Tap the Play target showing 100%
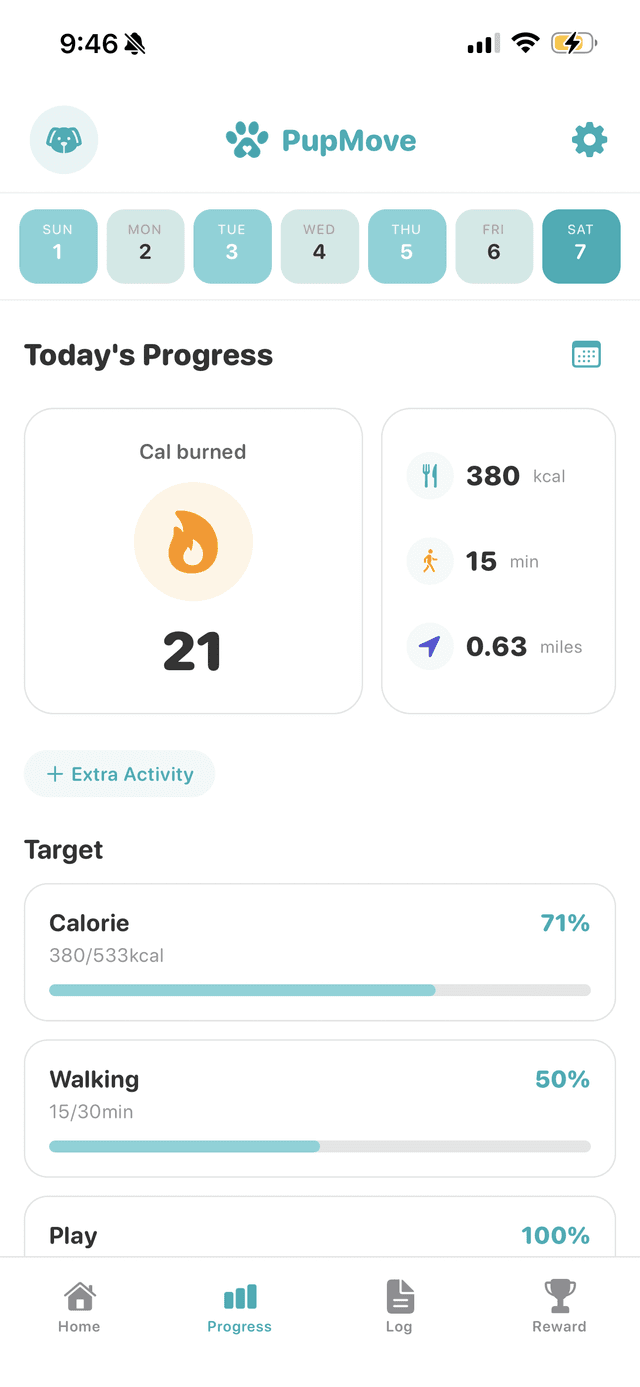Screen dimensions: 640x1387 [319, 1236]
